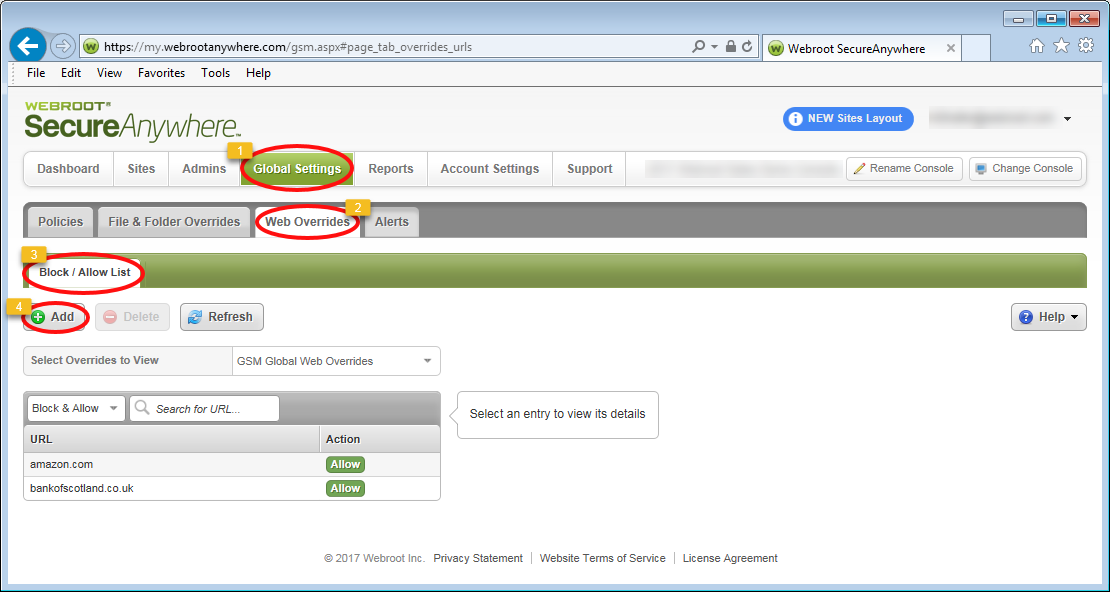Image resolution: width=1110 pixels, height=592 pixels.
Task: Open the Help dropdown button
Action: (x=1048, y=317)
